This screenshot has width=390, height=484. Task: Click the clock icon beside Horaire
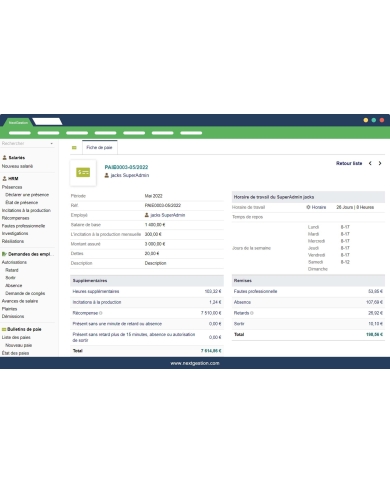(308, 207)
